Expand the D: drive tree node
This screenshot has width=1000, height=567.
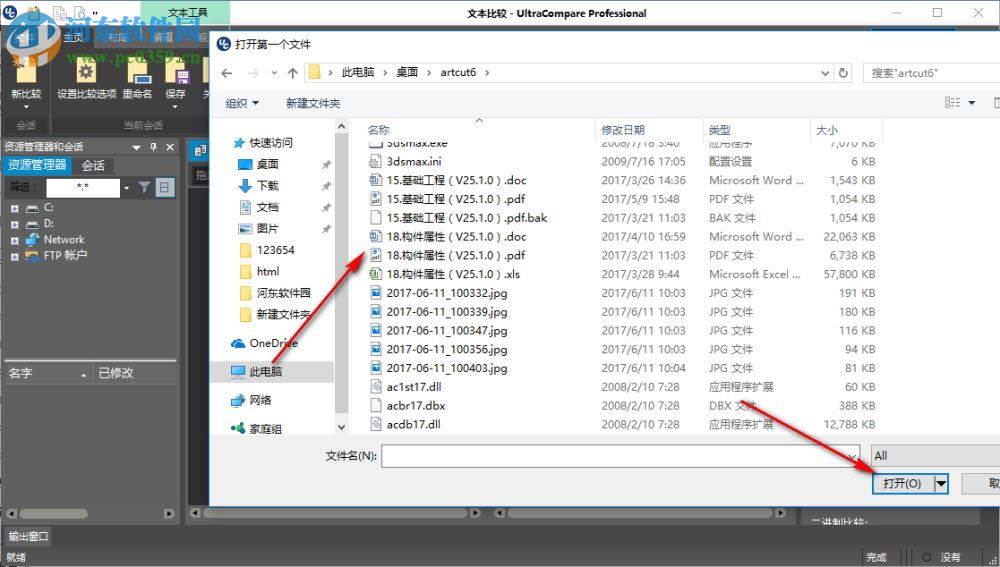(x=15, y=225)
